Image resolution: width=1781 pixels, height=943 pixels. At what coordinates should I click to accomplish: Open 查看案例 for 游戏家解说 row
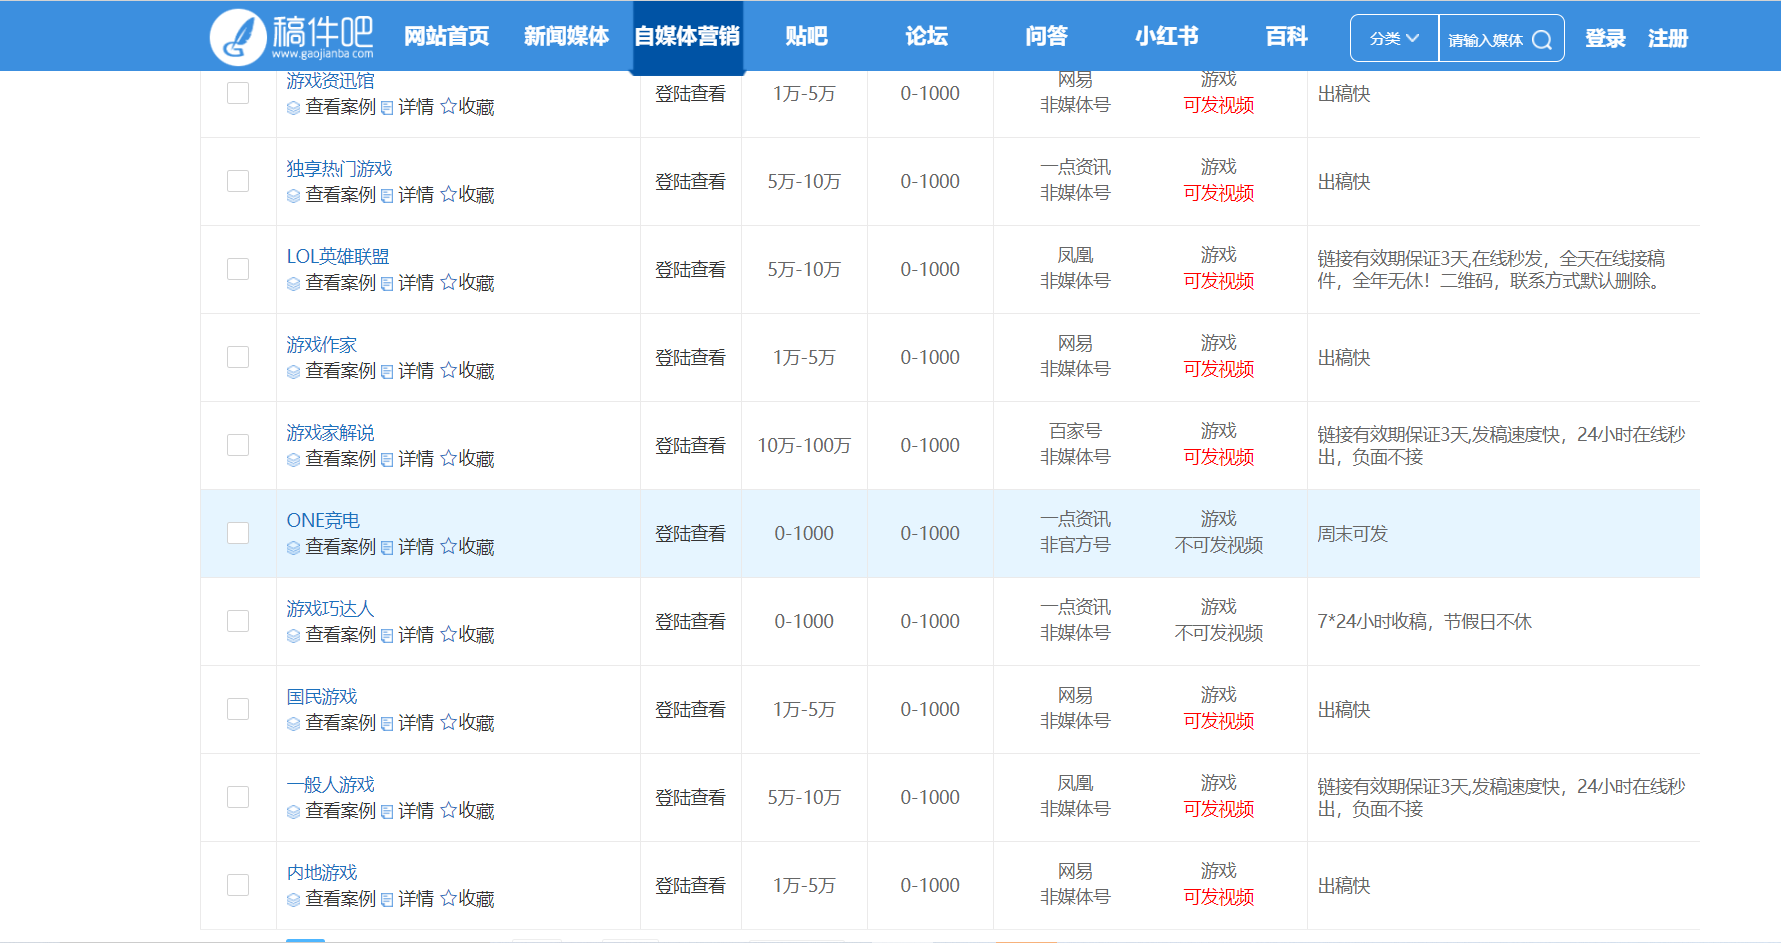pyautogui.click(x=331, y=459)
